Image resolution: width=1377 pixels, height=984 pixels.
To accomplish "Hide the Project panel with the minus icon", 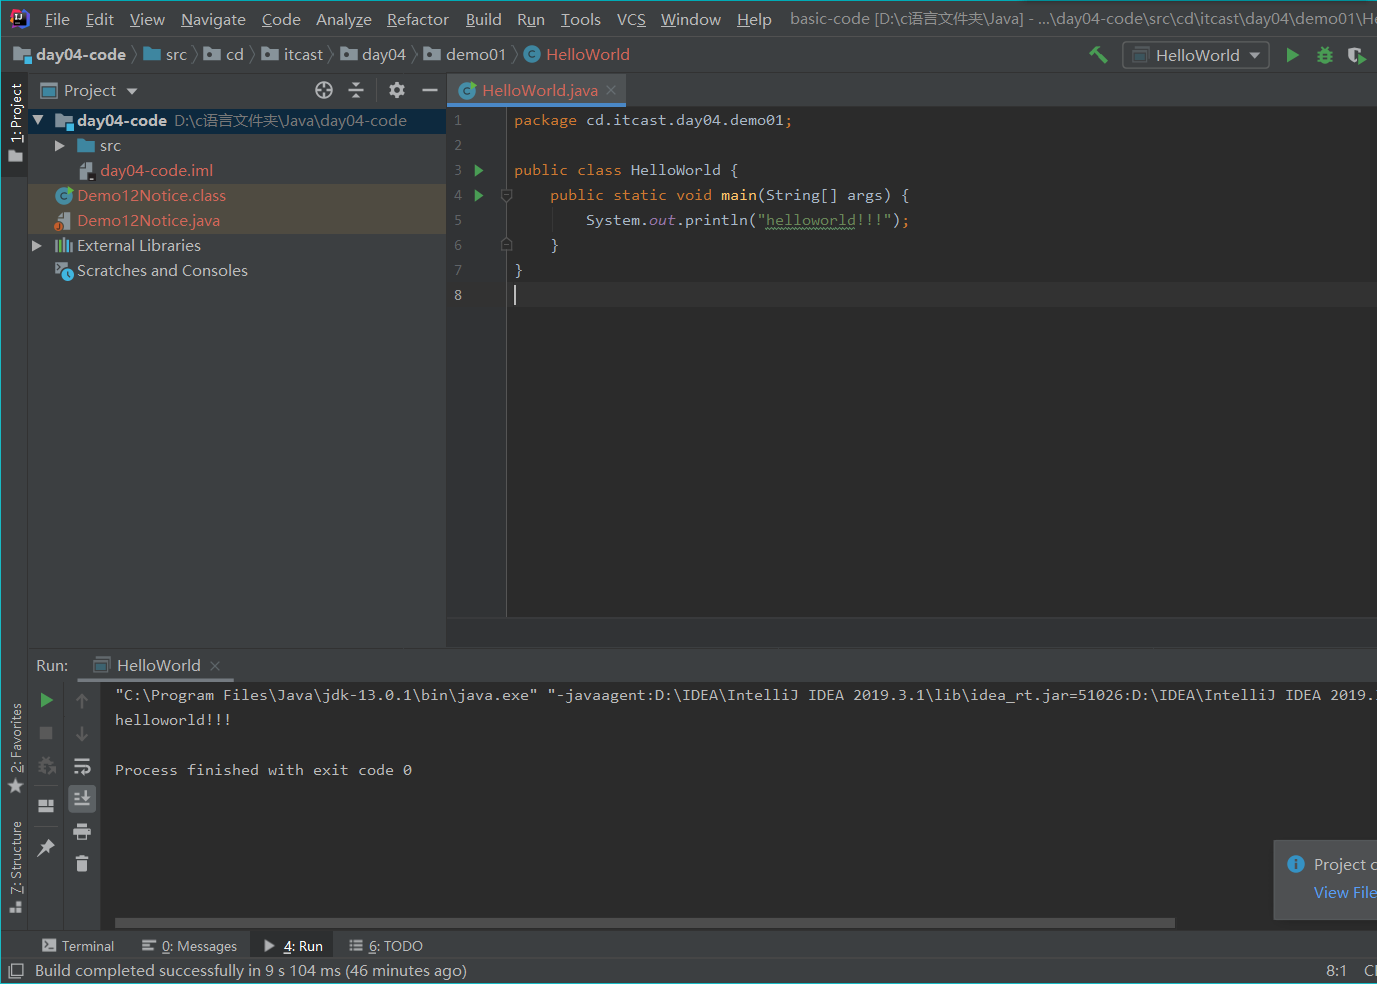I will pyautogui.click(x=430, y=90).
